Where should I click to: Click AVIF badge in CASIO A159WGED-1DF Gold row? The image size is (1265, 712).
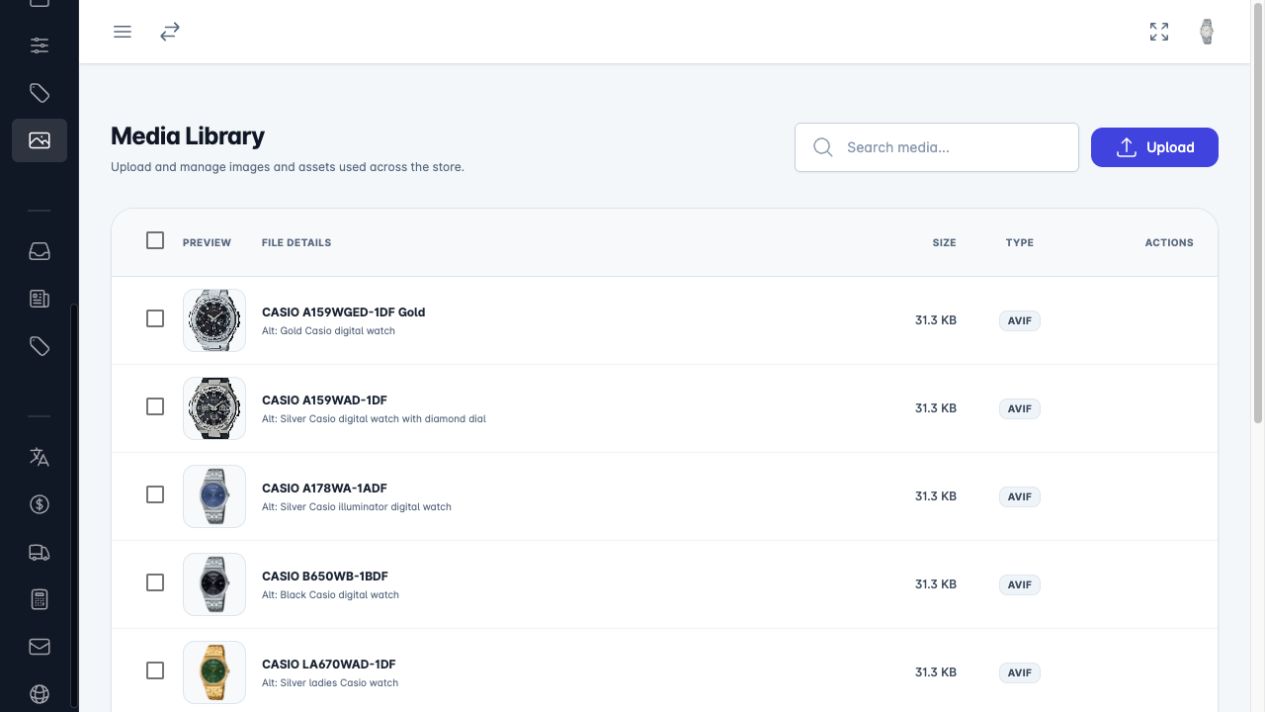[1019, 321]
